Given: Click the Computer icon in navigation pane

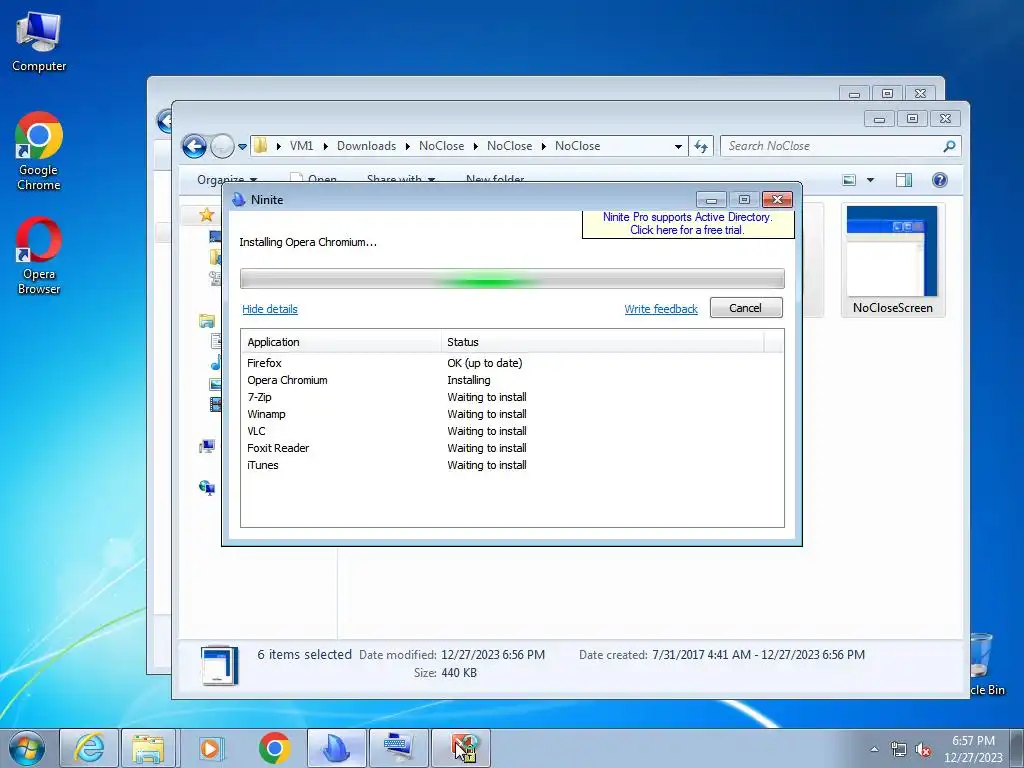Looking at the screenshot, I should (x=206, y=447).
